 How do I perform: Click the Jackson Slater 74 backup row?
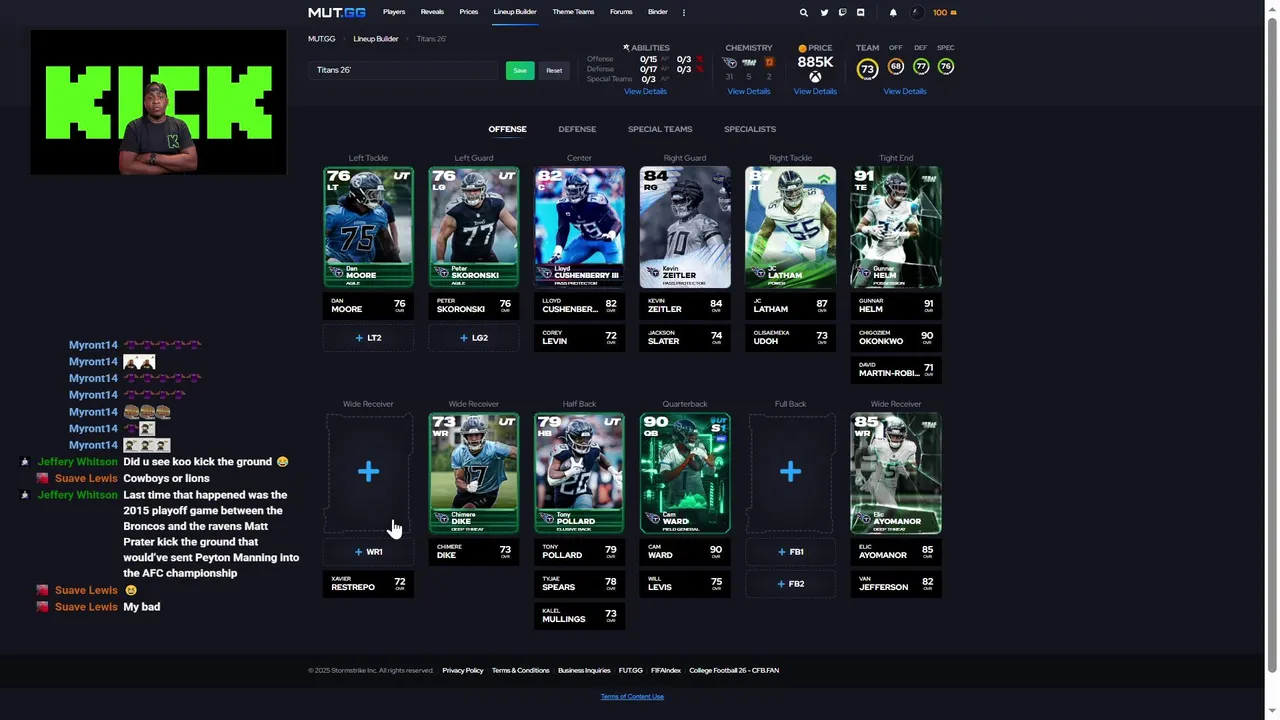[x=685, y=338]
